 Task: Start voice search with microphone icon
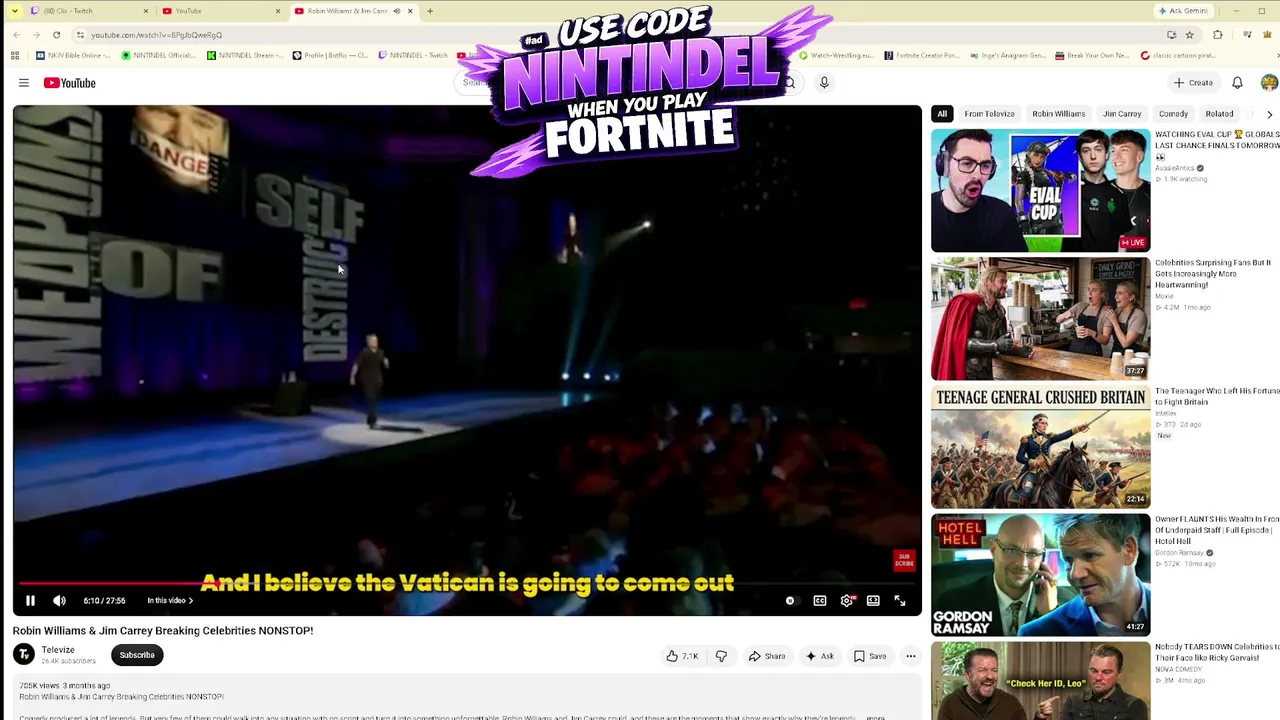(x=824, y=83)
